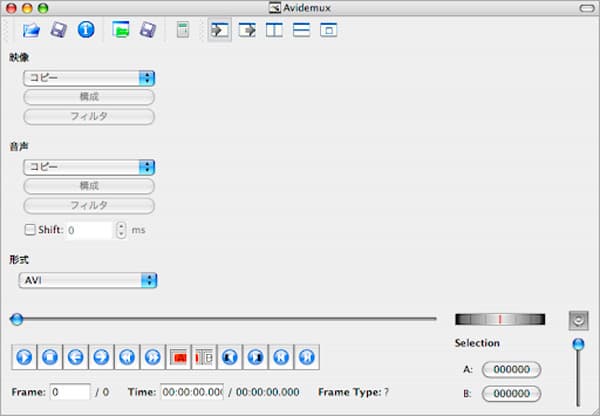The width and height of the screenshot is (600, 416).
Task: Click the Frame number input field
Action: [x=70, y=392]
